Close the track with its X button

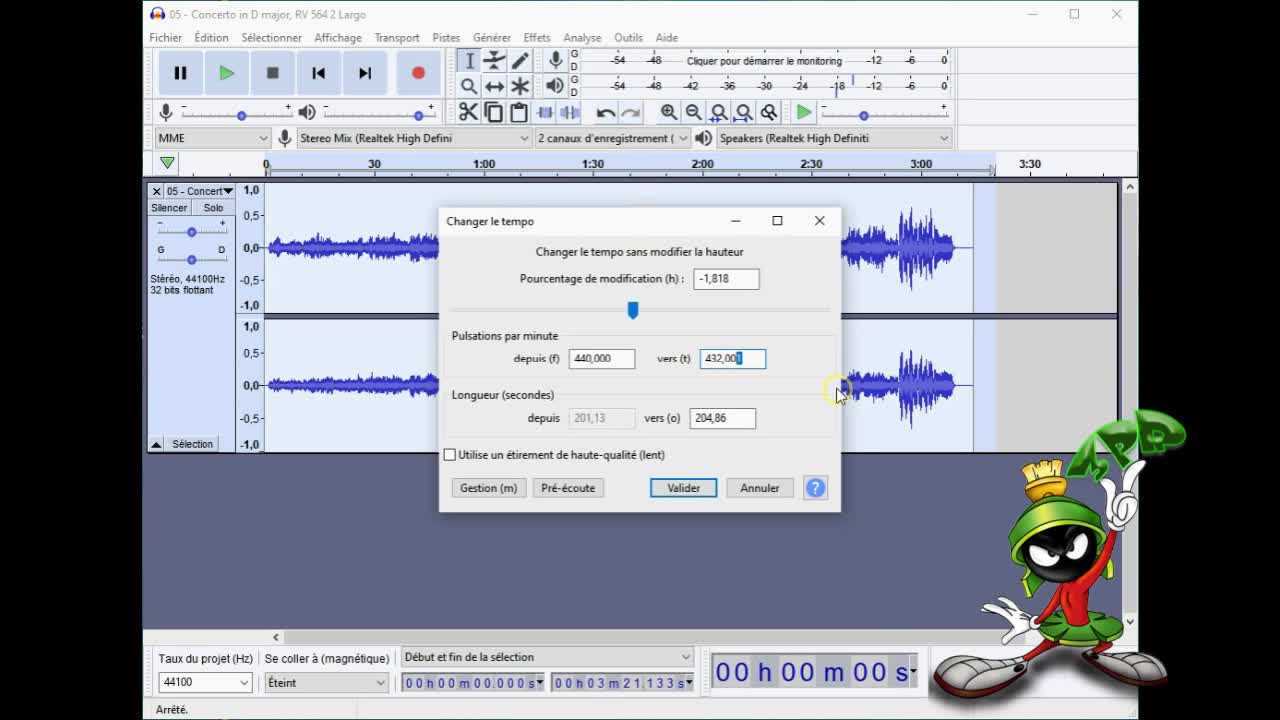pos(156,191)
